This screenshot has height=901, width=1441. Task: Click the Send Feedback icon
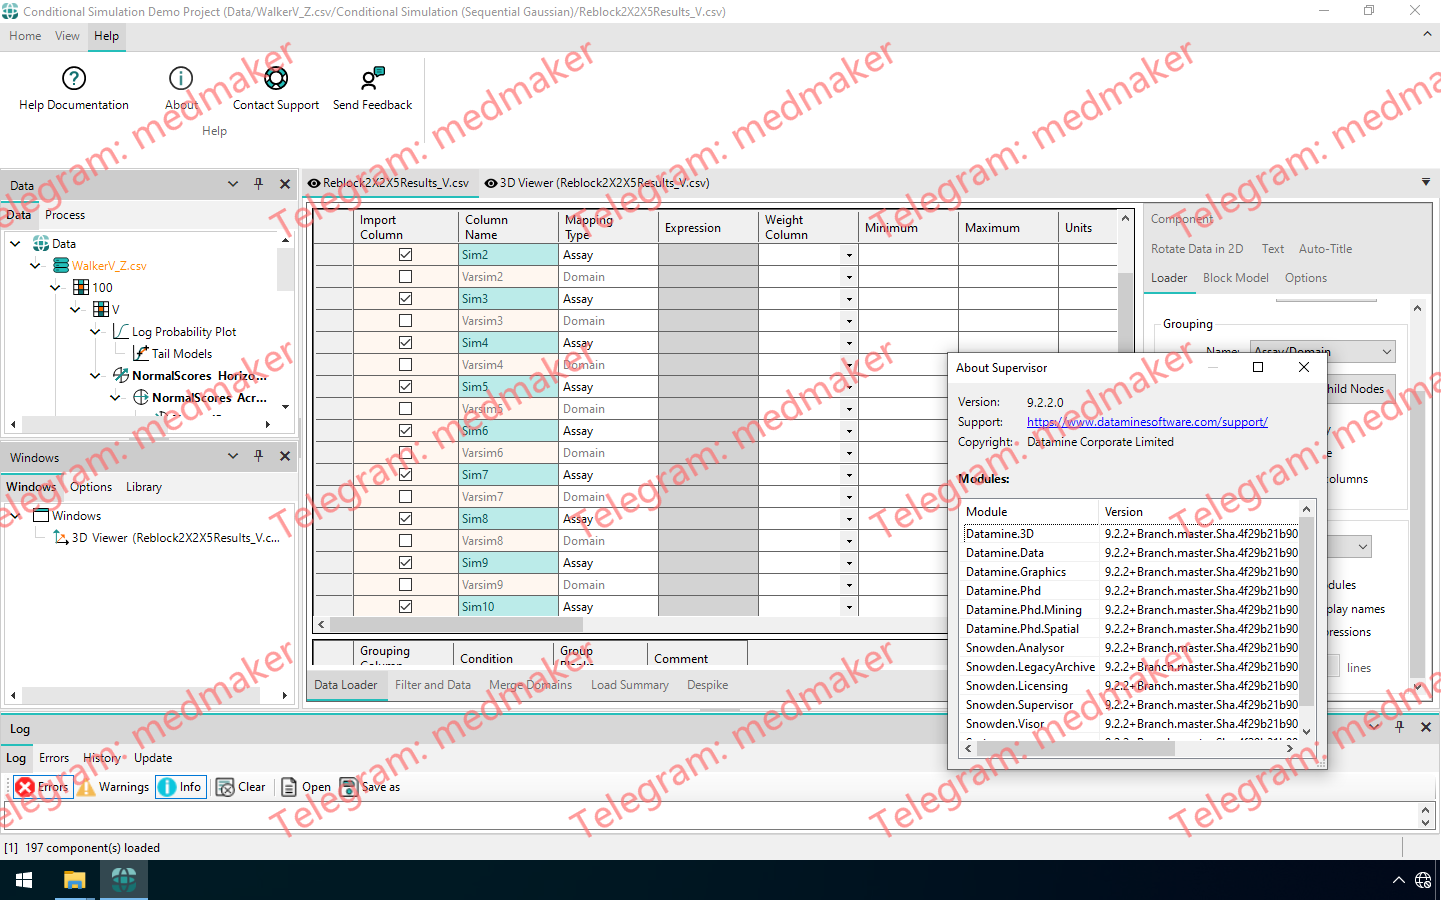(371, 87)
